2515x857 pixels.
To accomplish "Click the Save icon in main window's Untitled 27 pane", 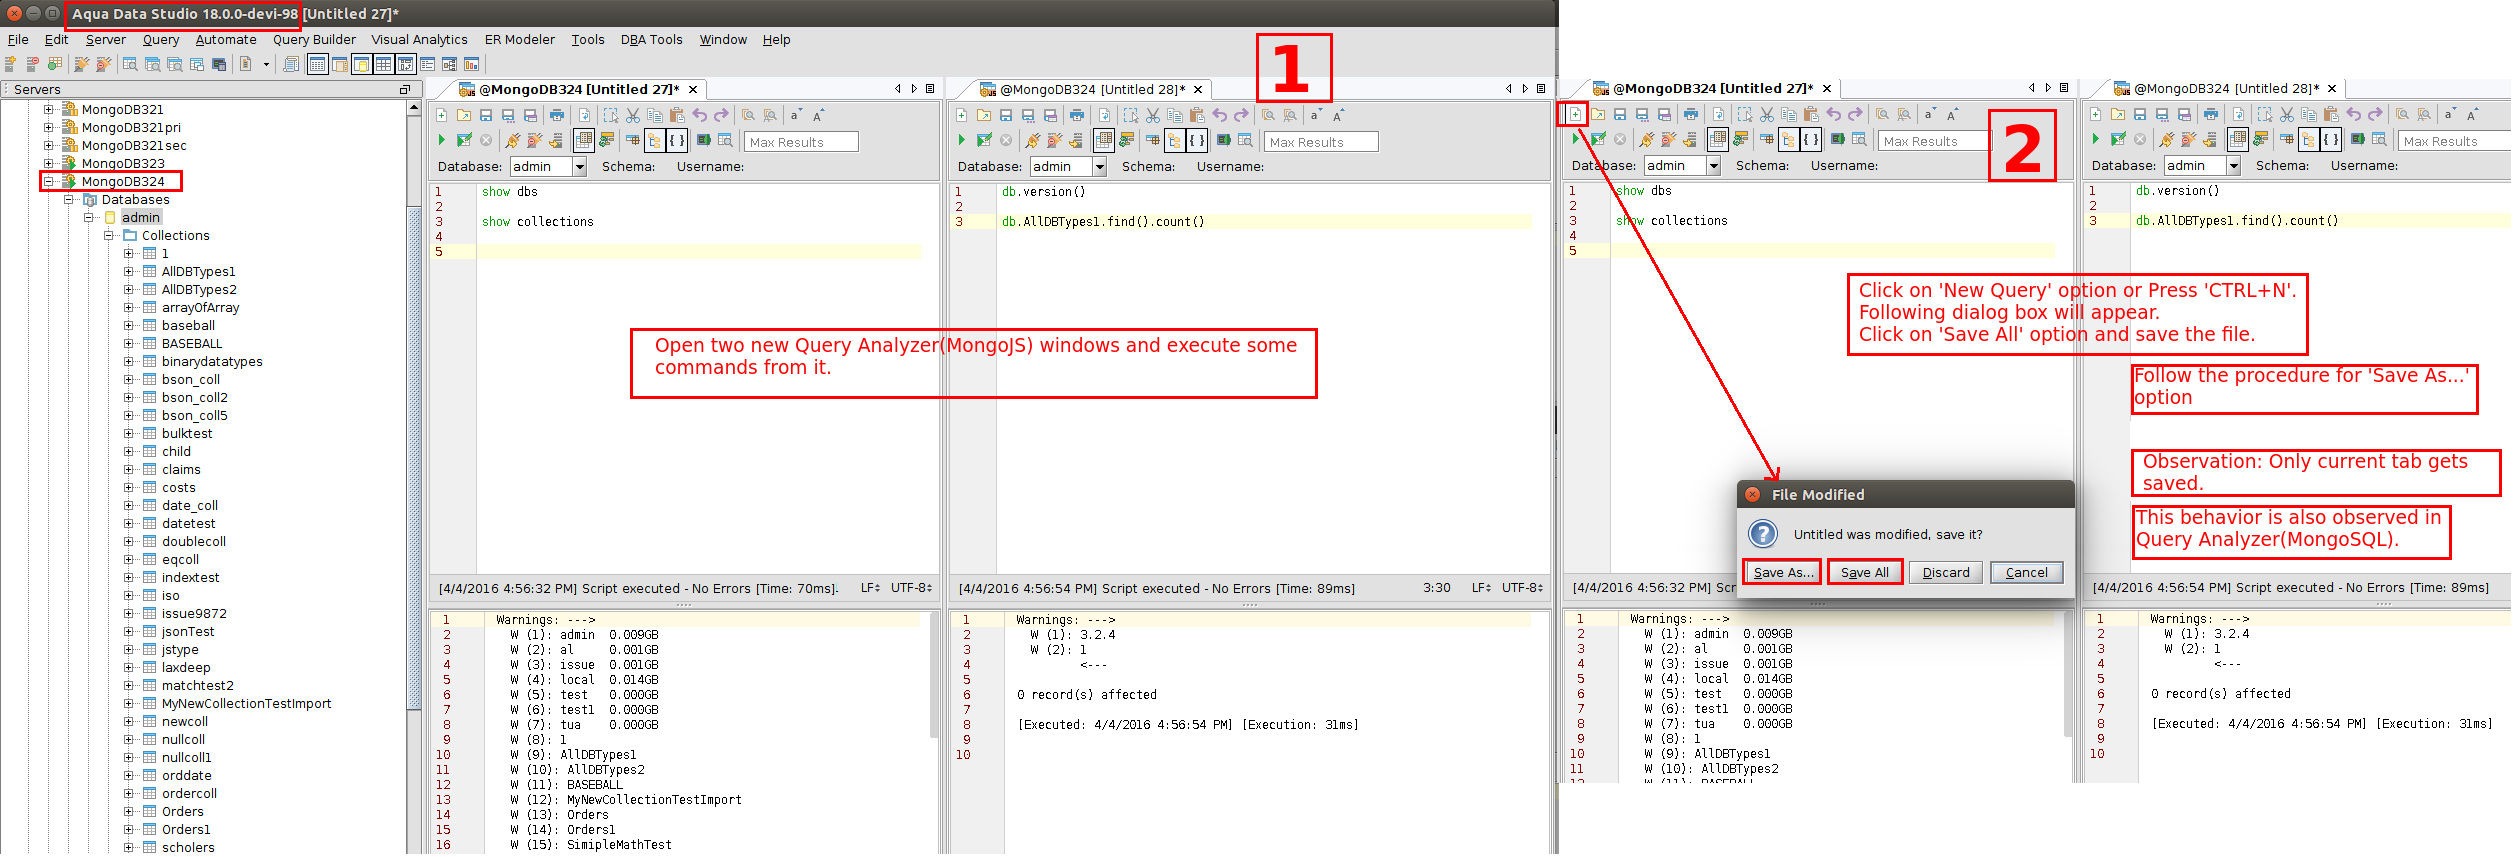I will [x=486, y=115].
